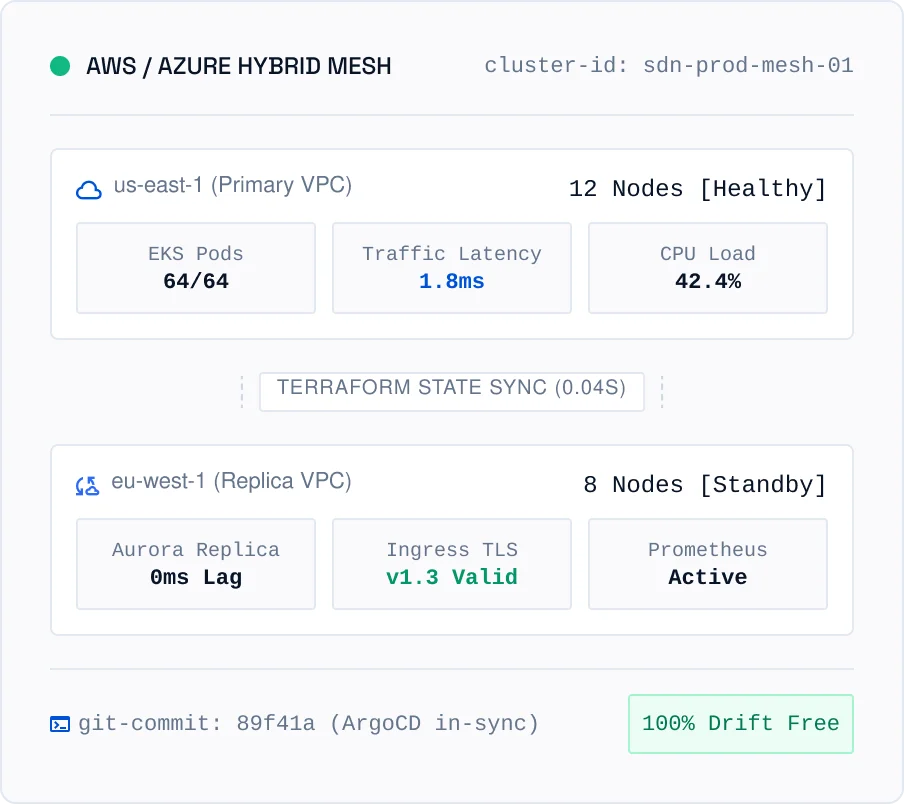Open the CPU Load 42.4% card
The height and width of the screenshot is (804, 904).
708,268
